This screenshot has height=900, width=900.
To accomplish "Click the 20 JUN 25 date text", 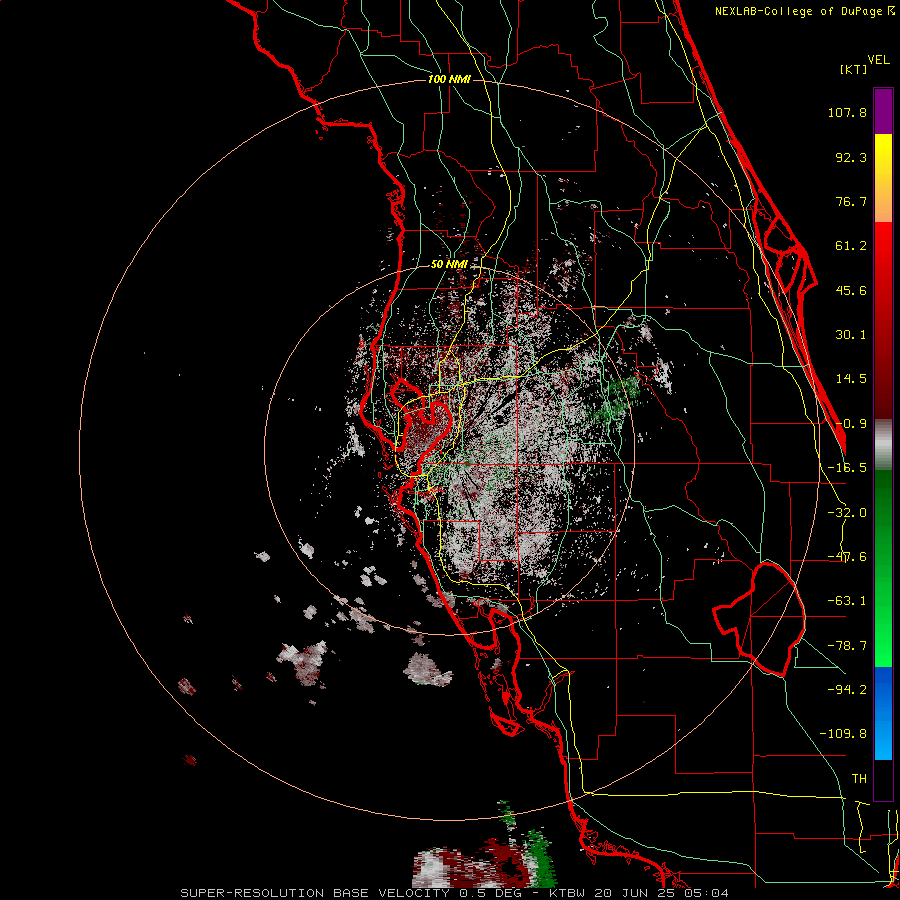I will (x=635, y=893).
